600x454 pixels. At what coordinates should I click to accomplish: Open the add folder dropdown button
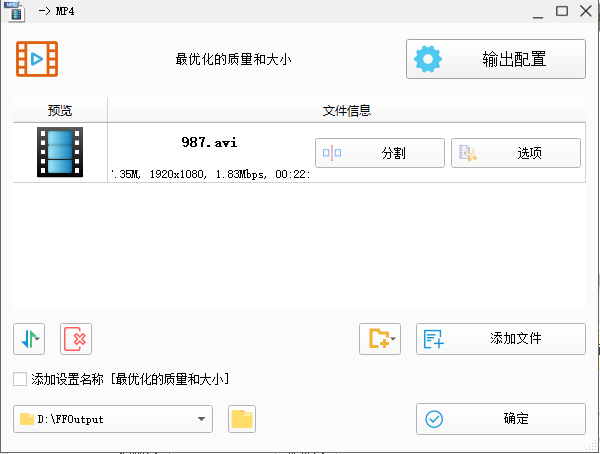point(380,339)
